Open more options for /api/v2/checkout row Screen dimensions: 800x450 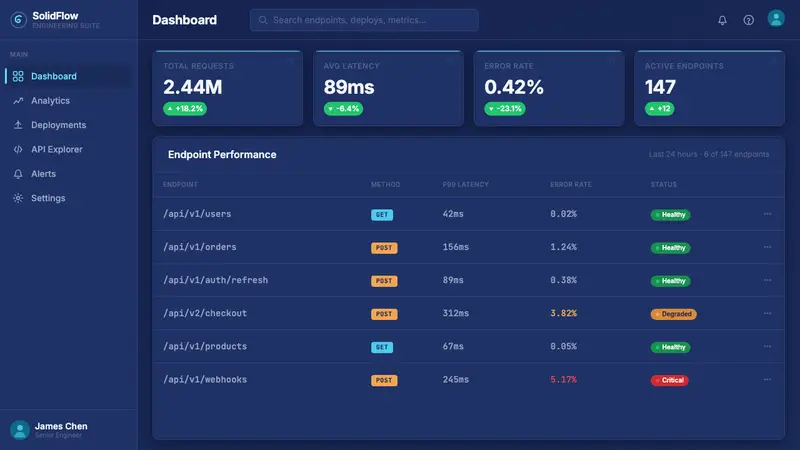tap(767, 313)
